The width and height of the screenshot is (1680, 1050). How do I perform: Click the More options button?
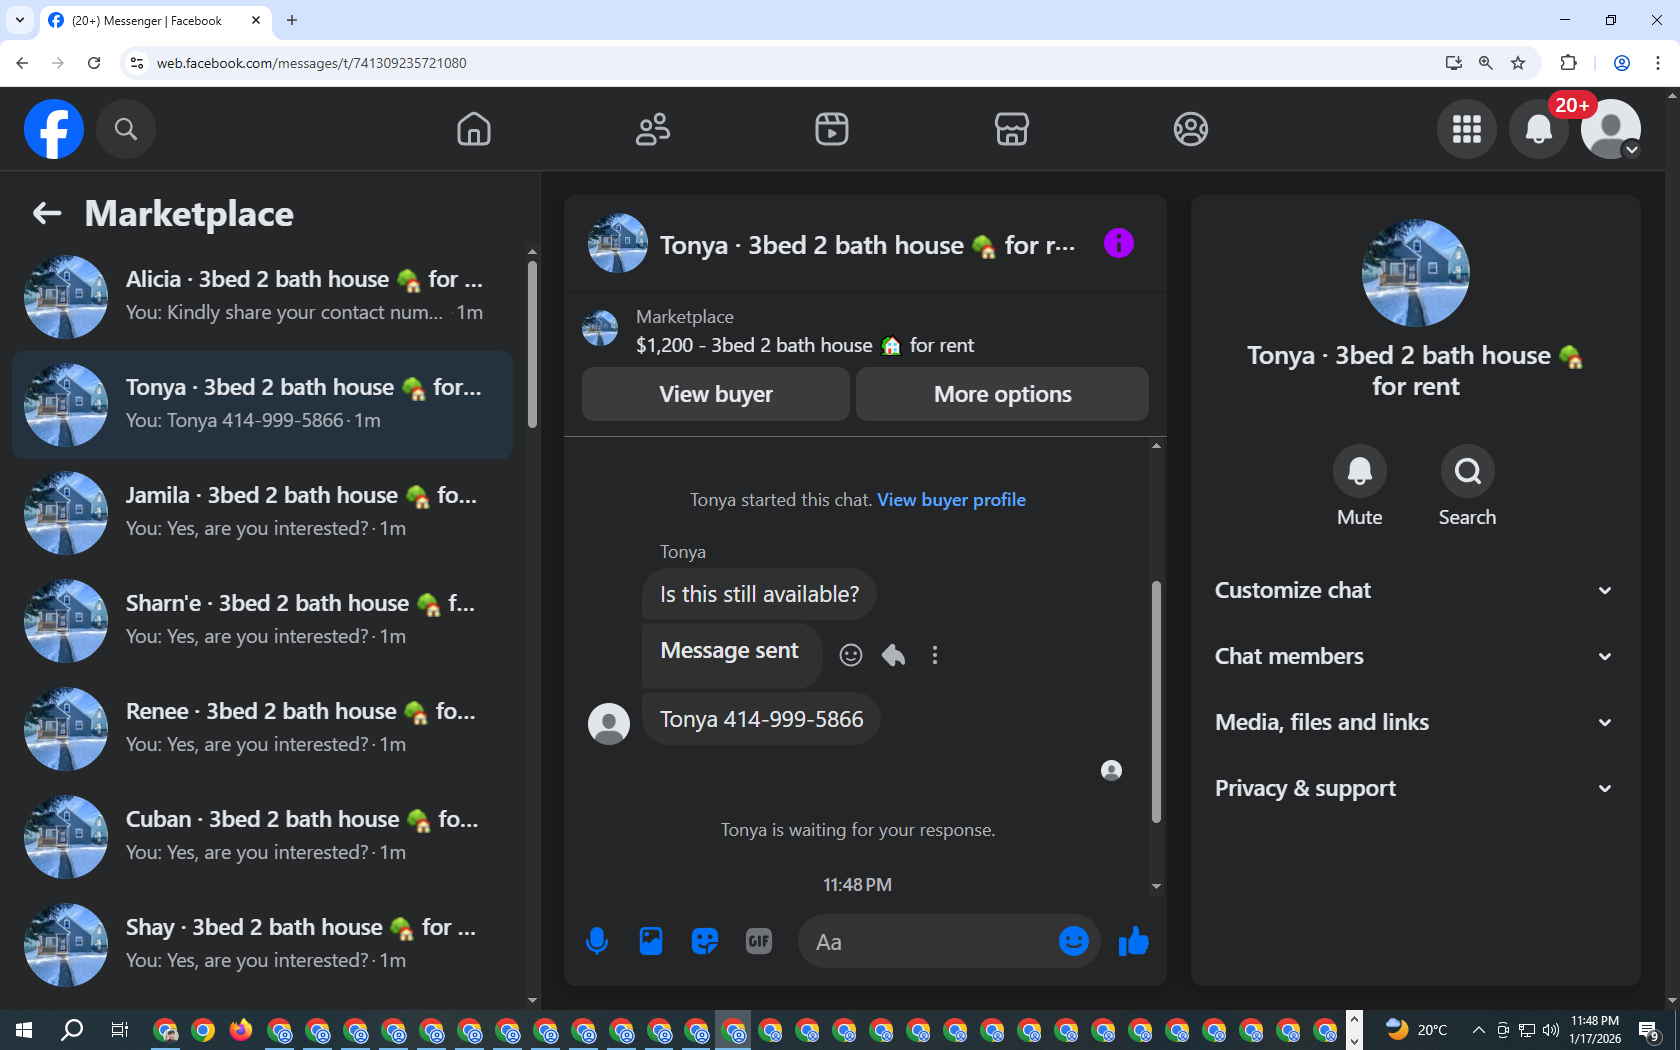click(1003, 394)
